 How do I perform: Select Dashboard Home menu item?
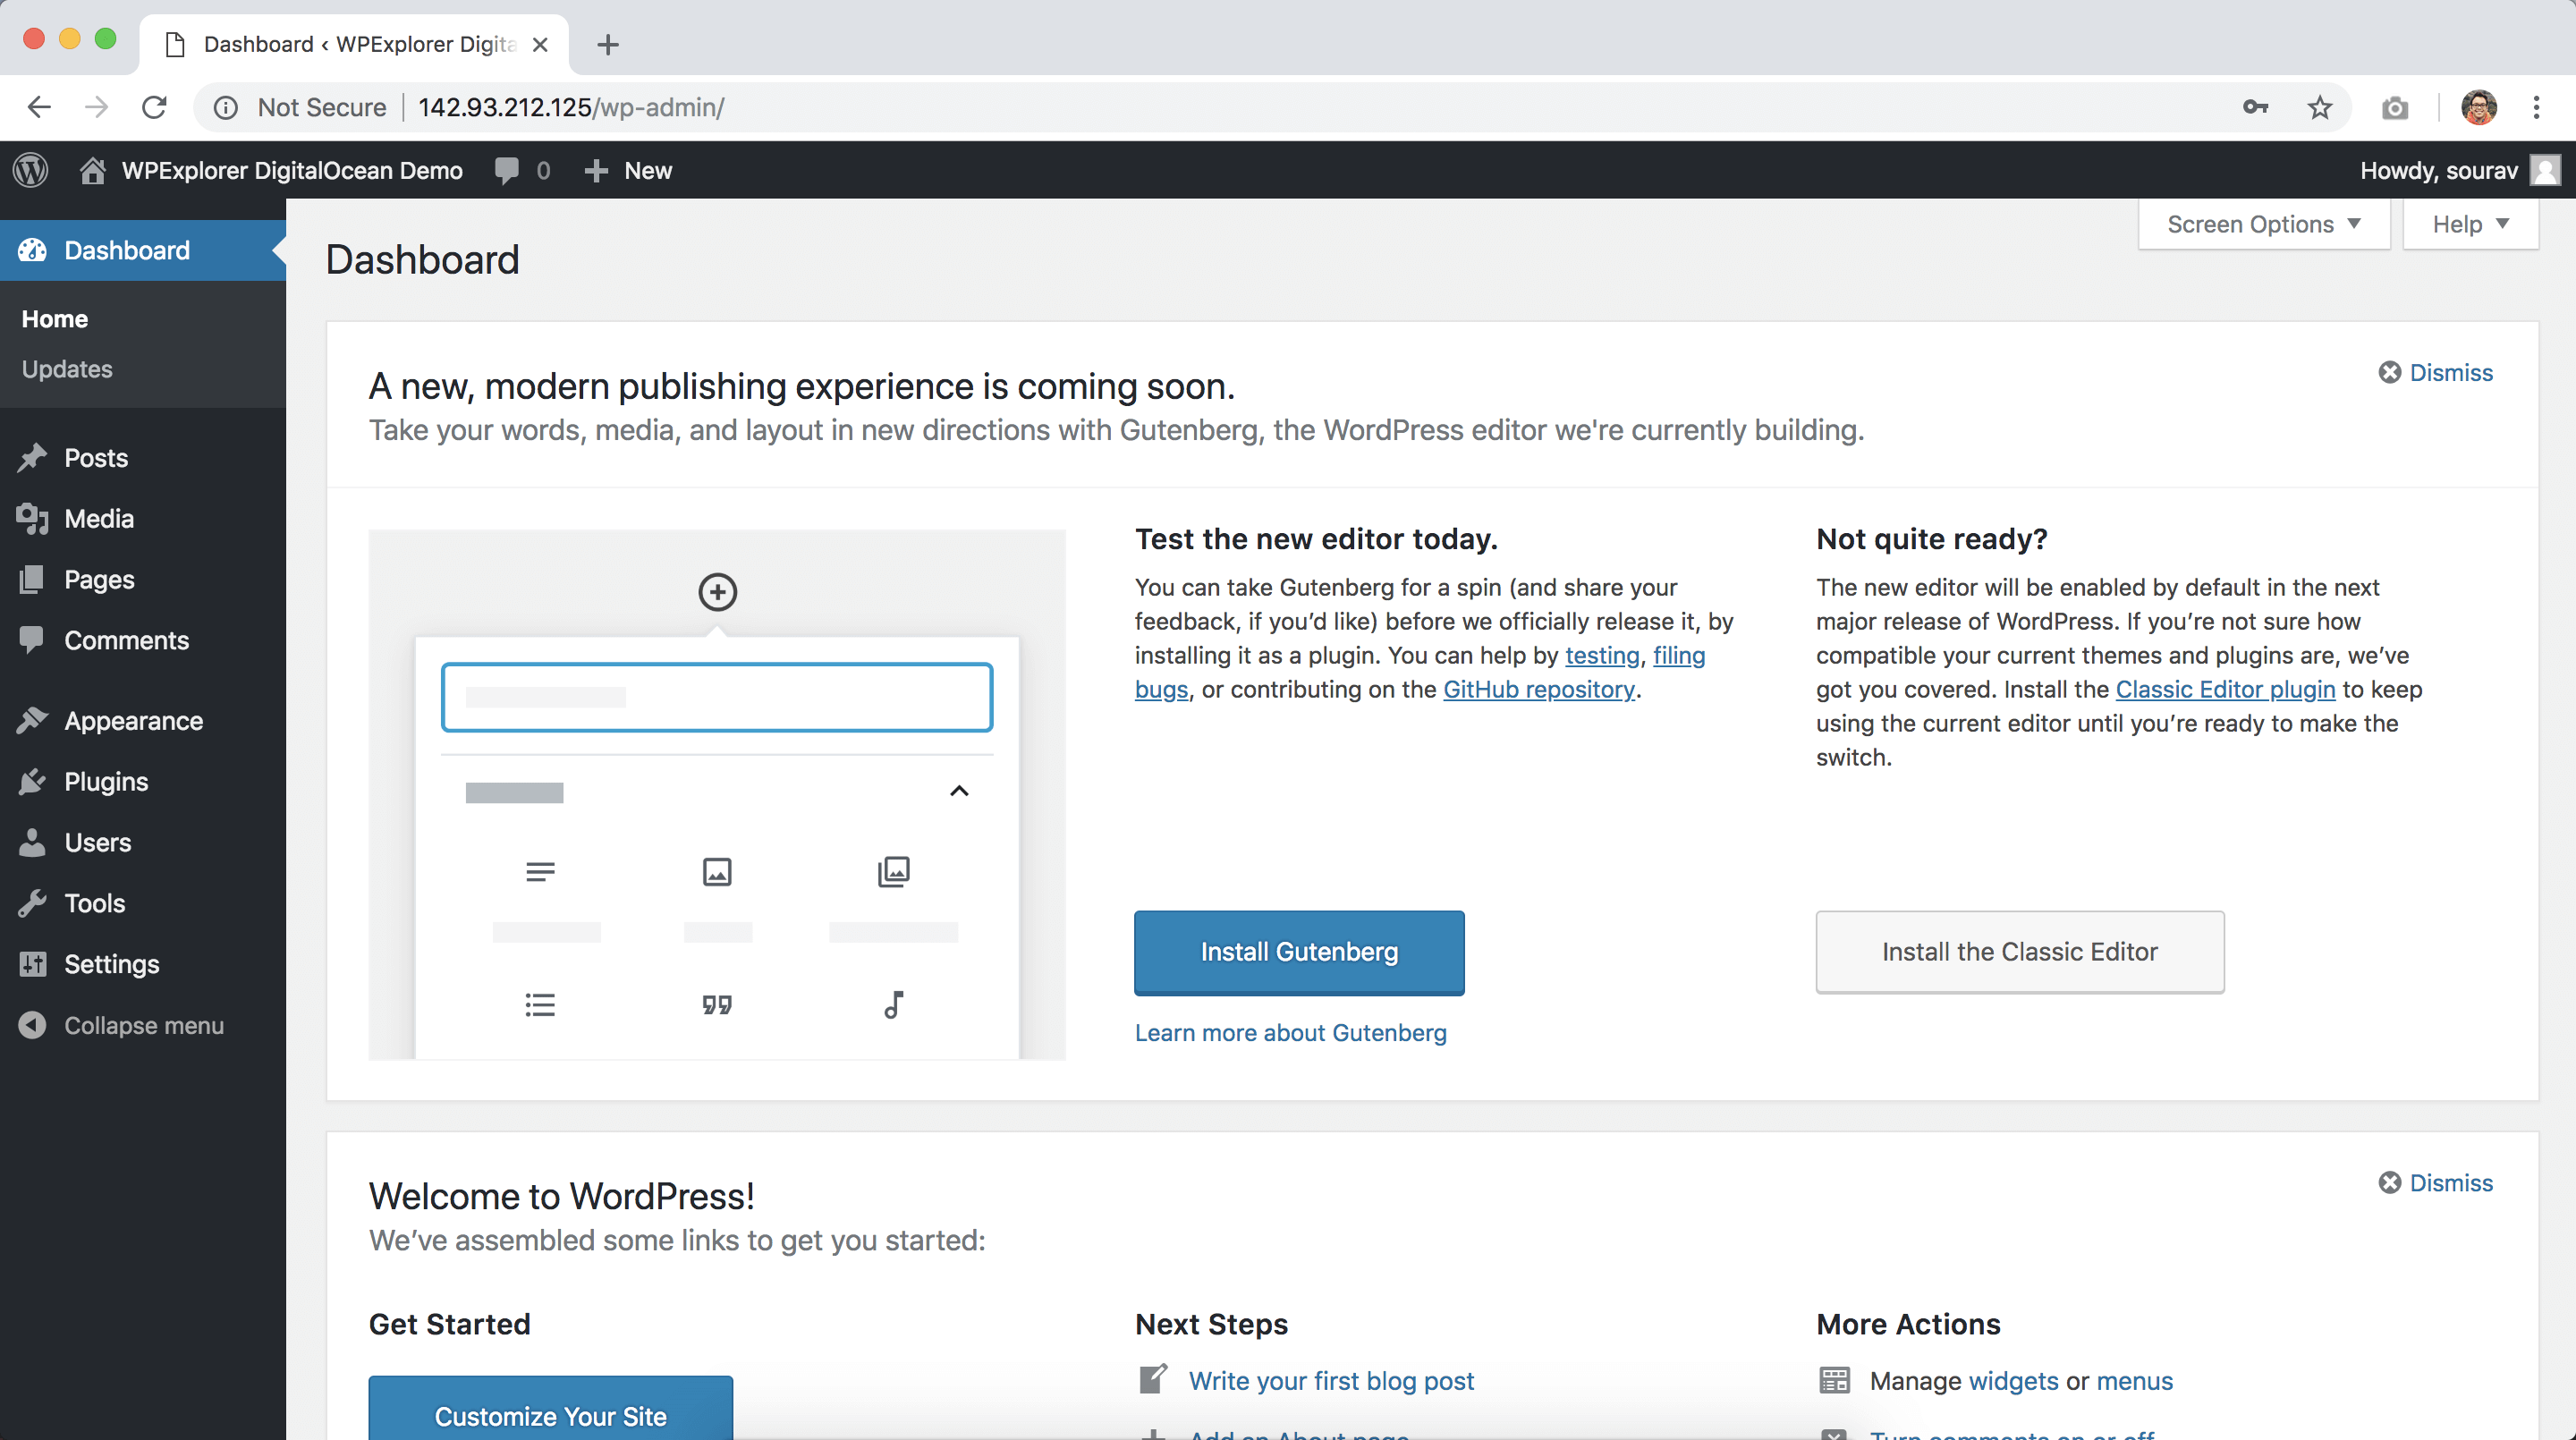pyautogui.click(x=55, y=318)
